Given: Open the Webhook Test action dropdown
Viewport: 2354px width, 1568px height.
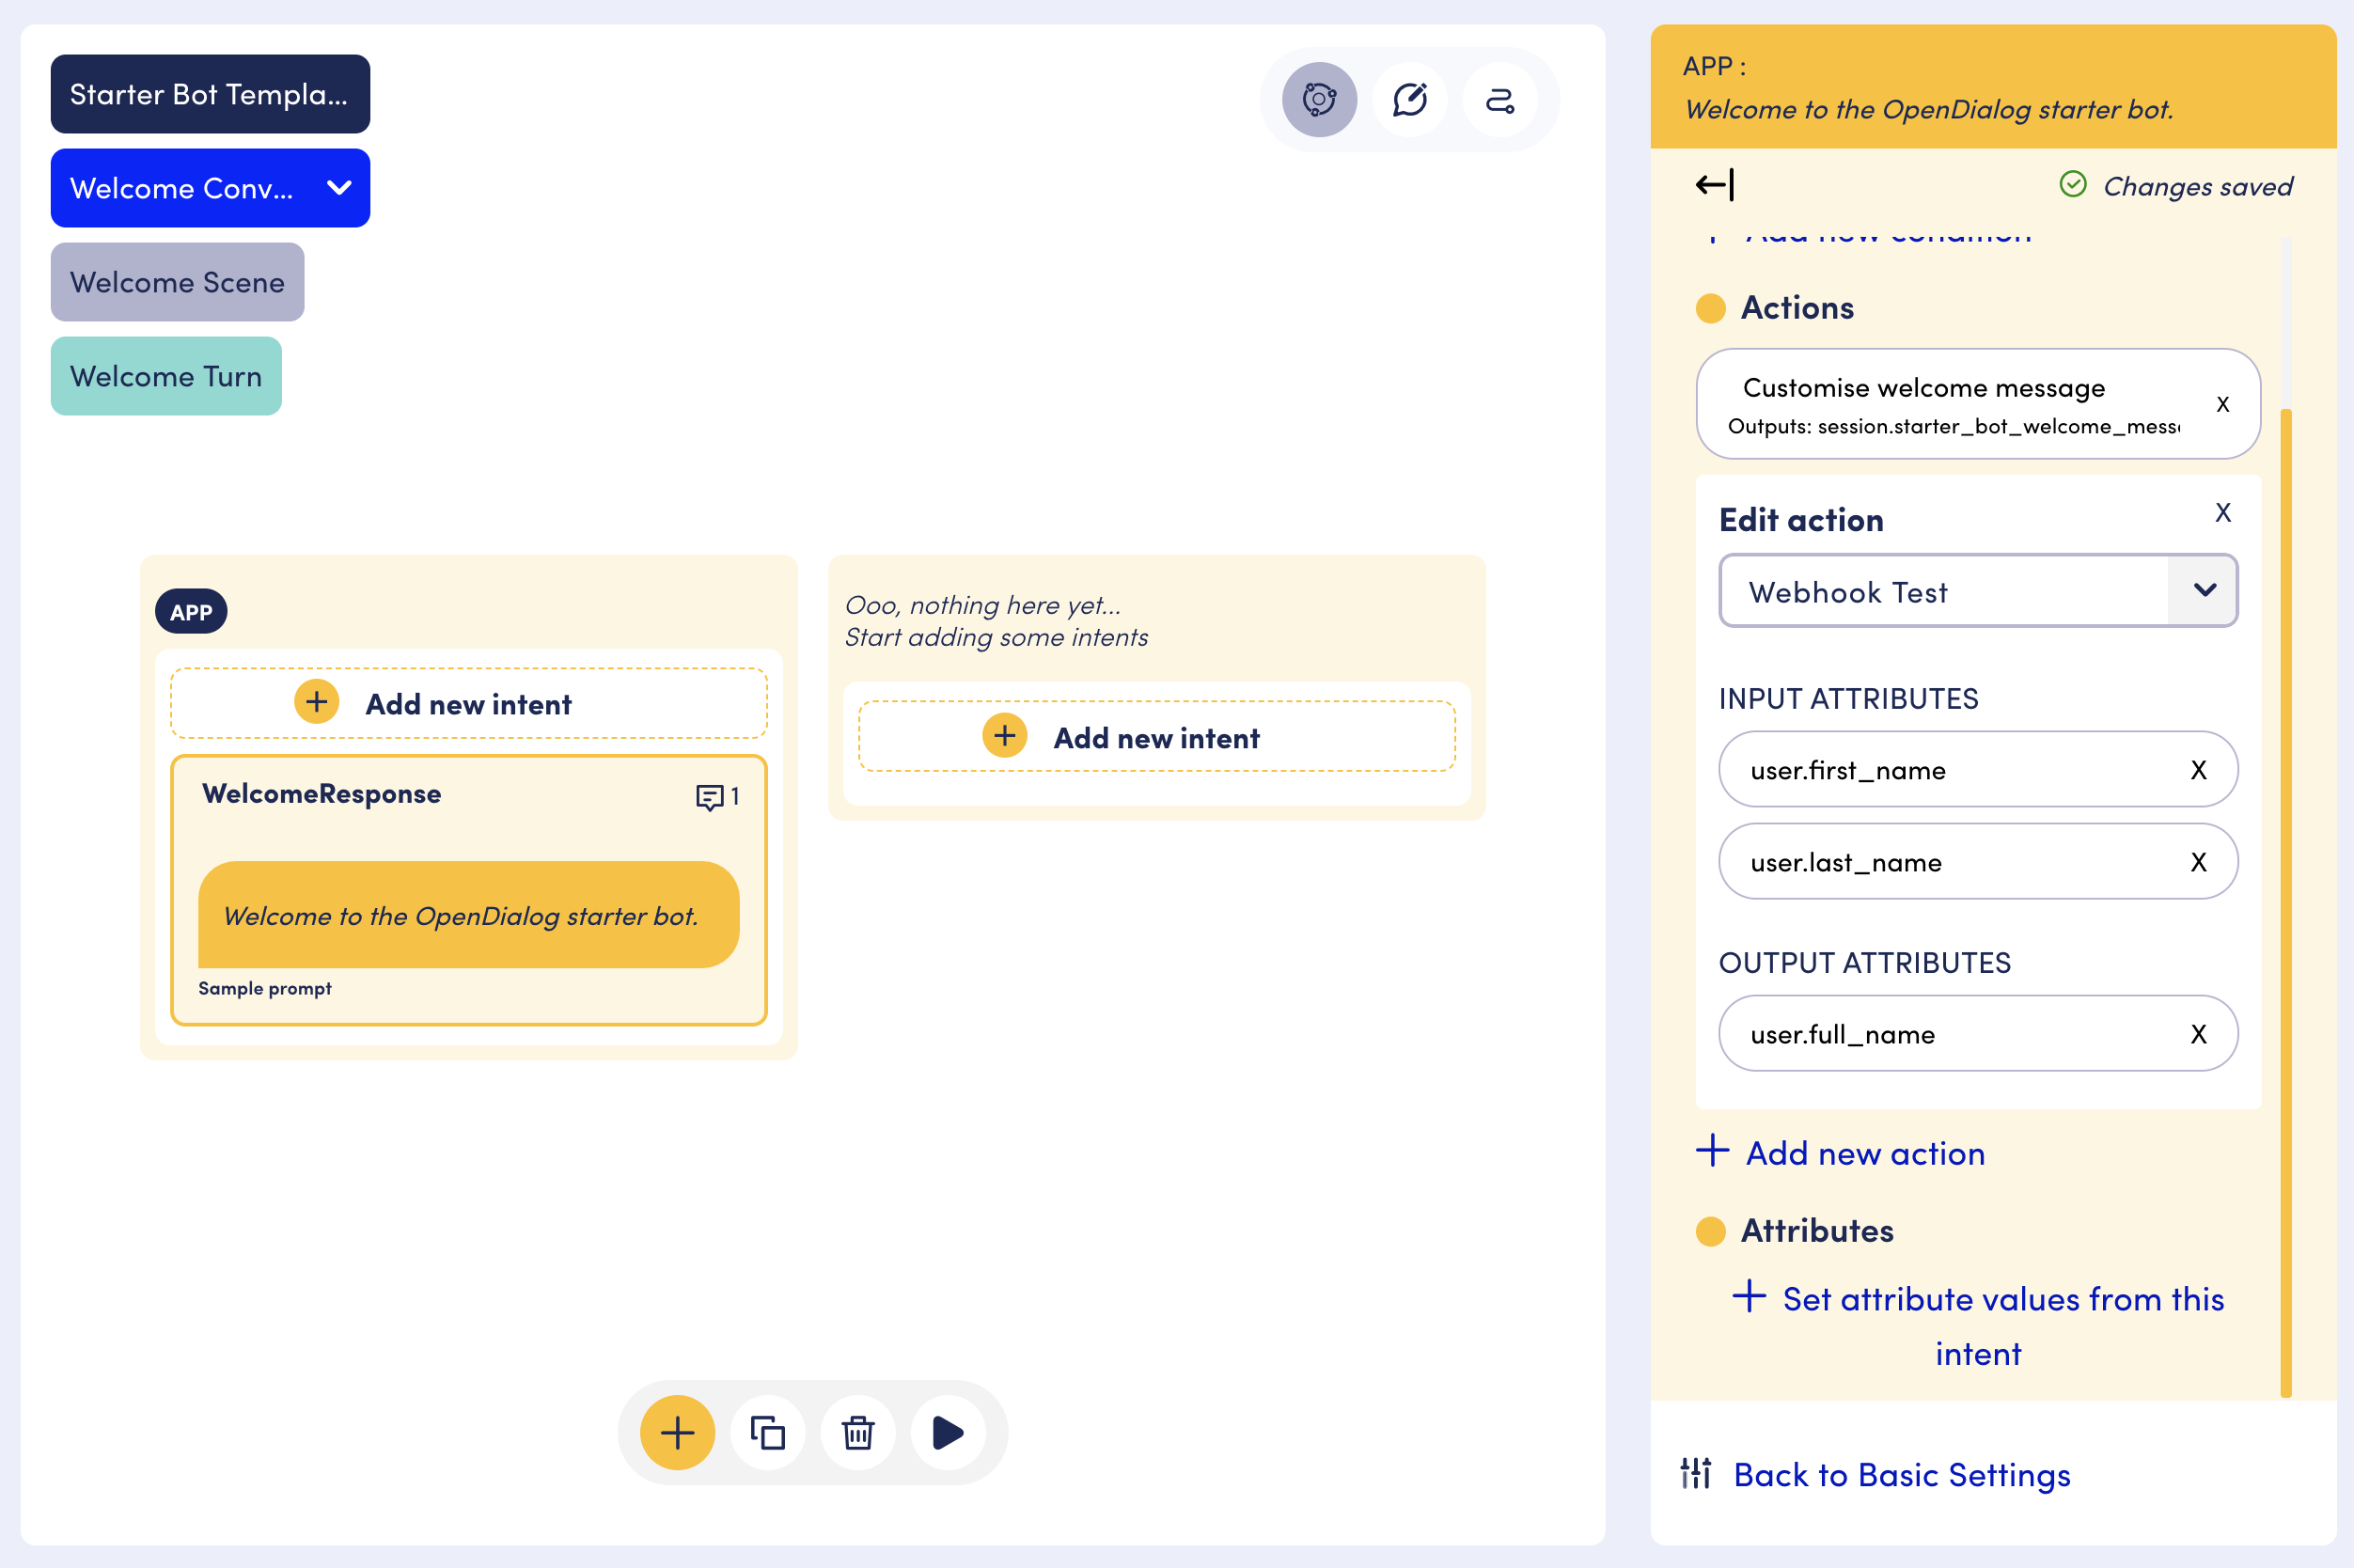Looking at the screenshot, I should tap(2203, 591).
